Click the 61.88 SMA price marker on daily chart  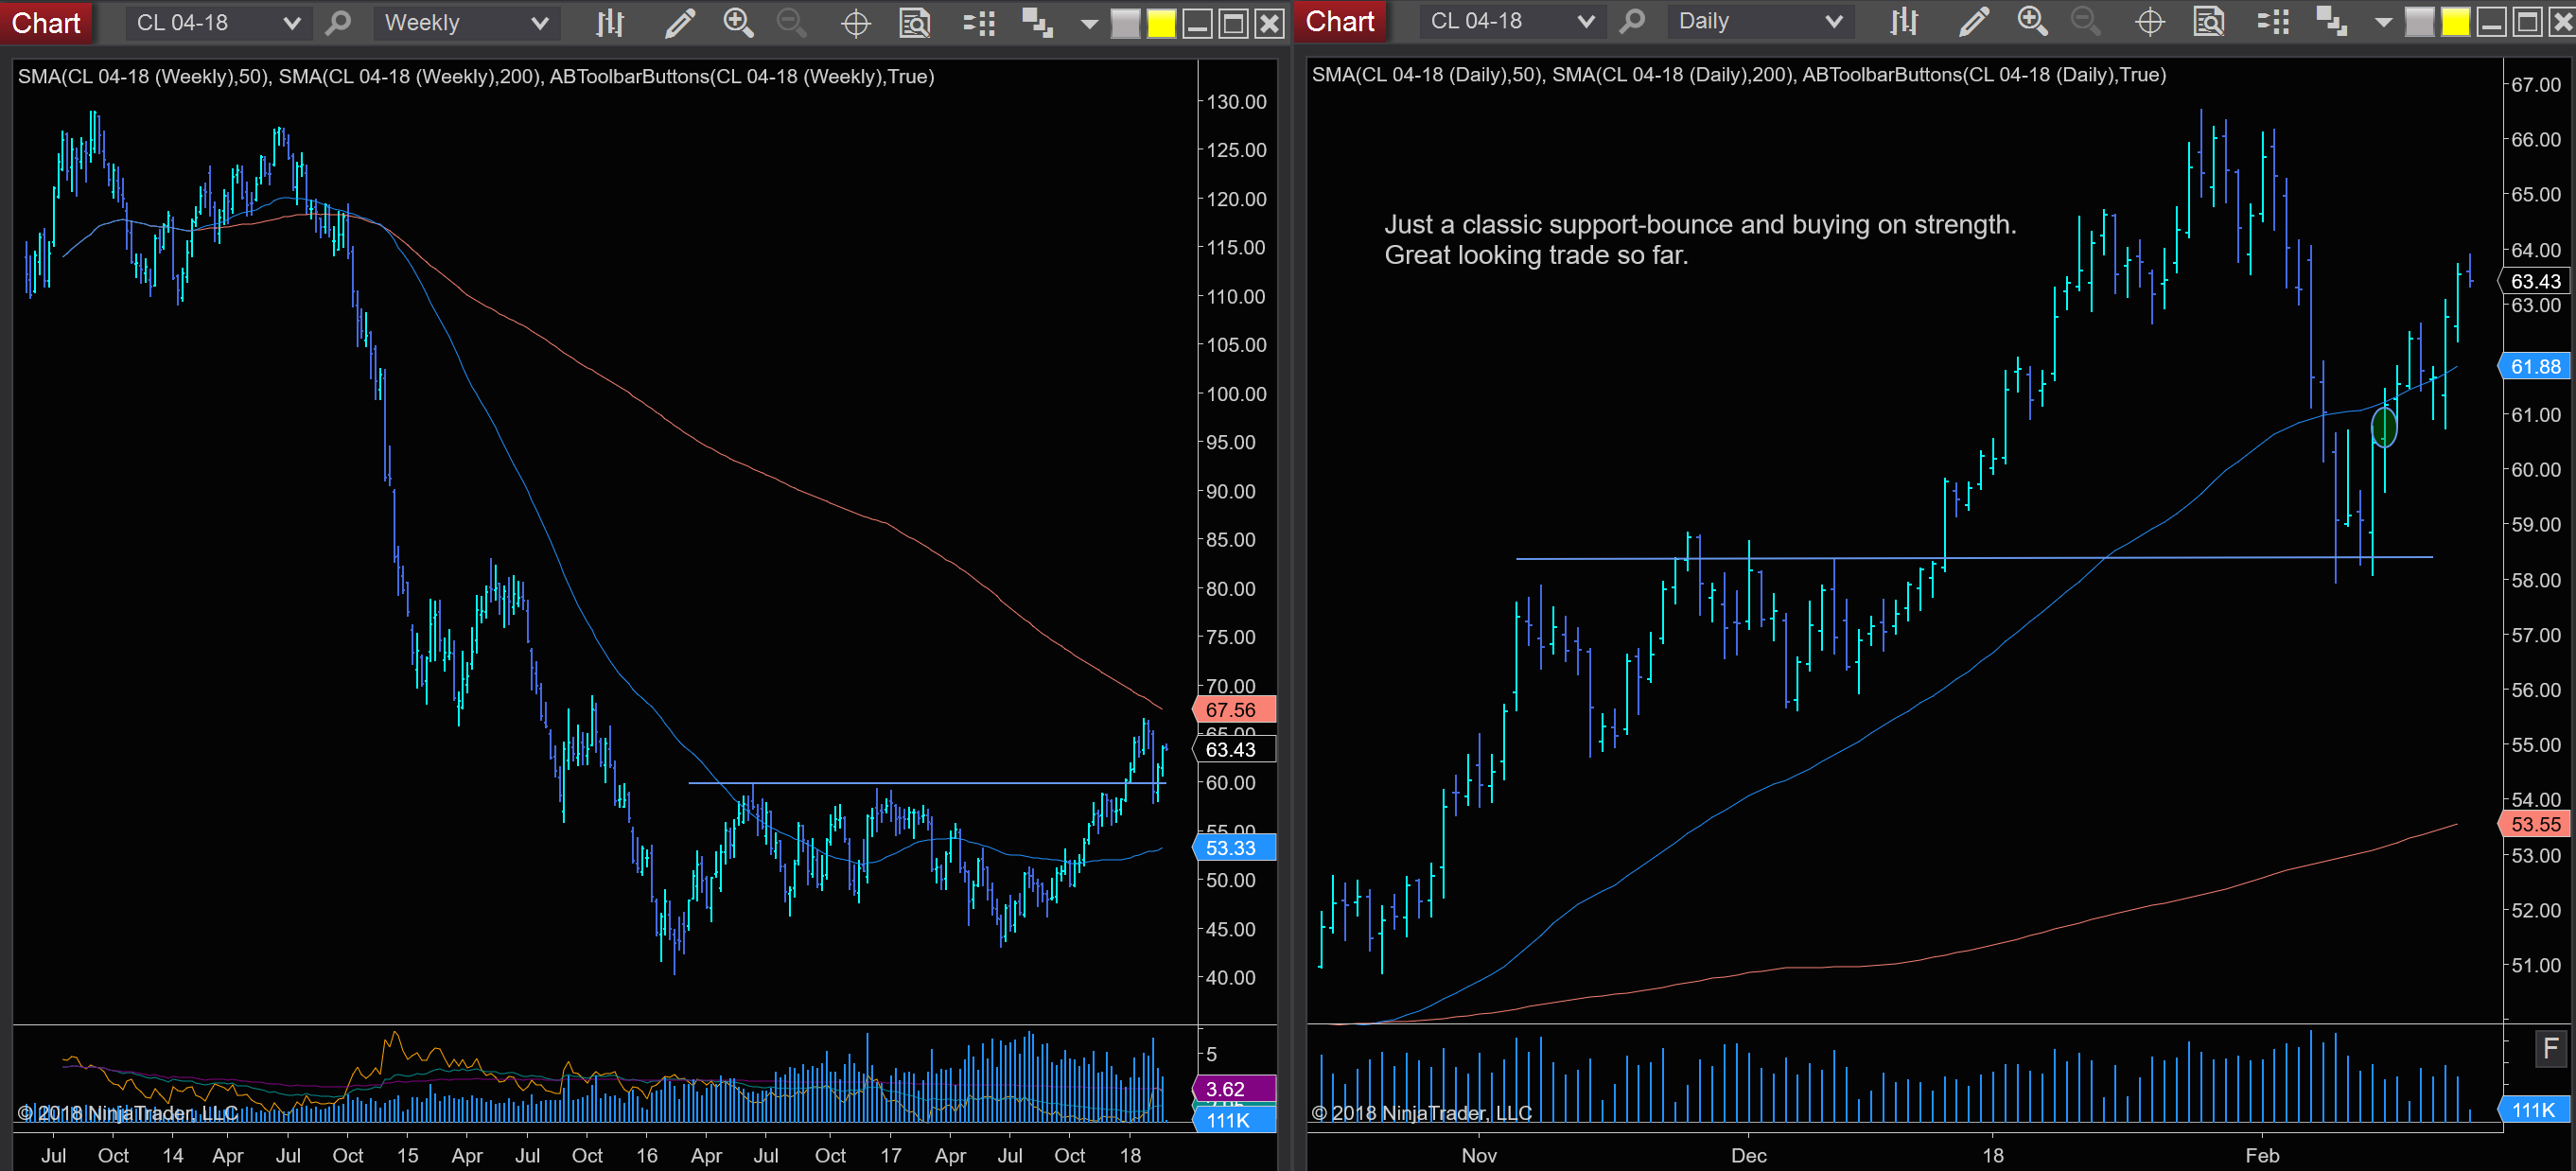click(x=2536, y=366)
